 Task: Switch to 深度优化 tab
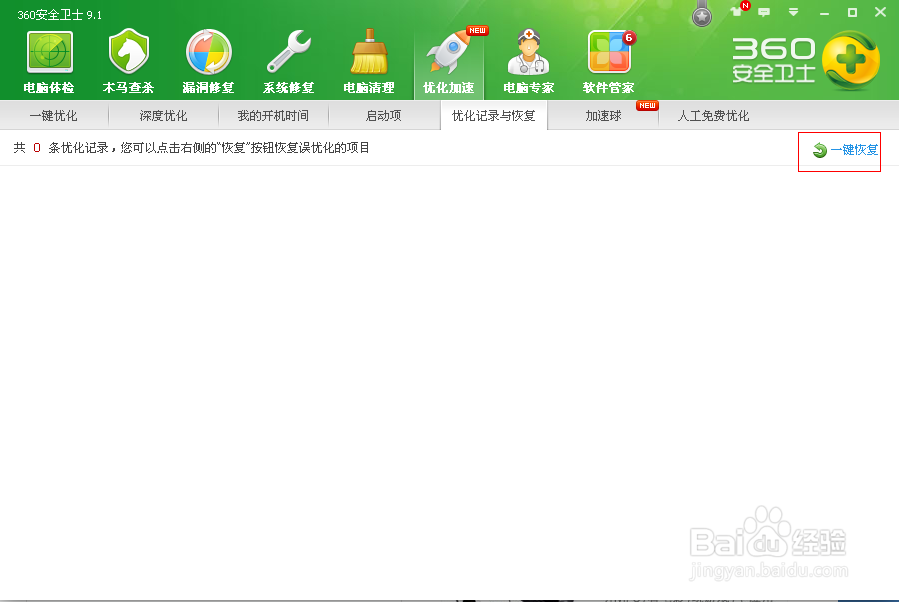[x=163, y=116]
